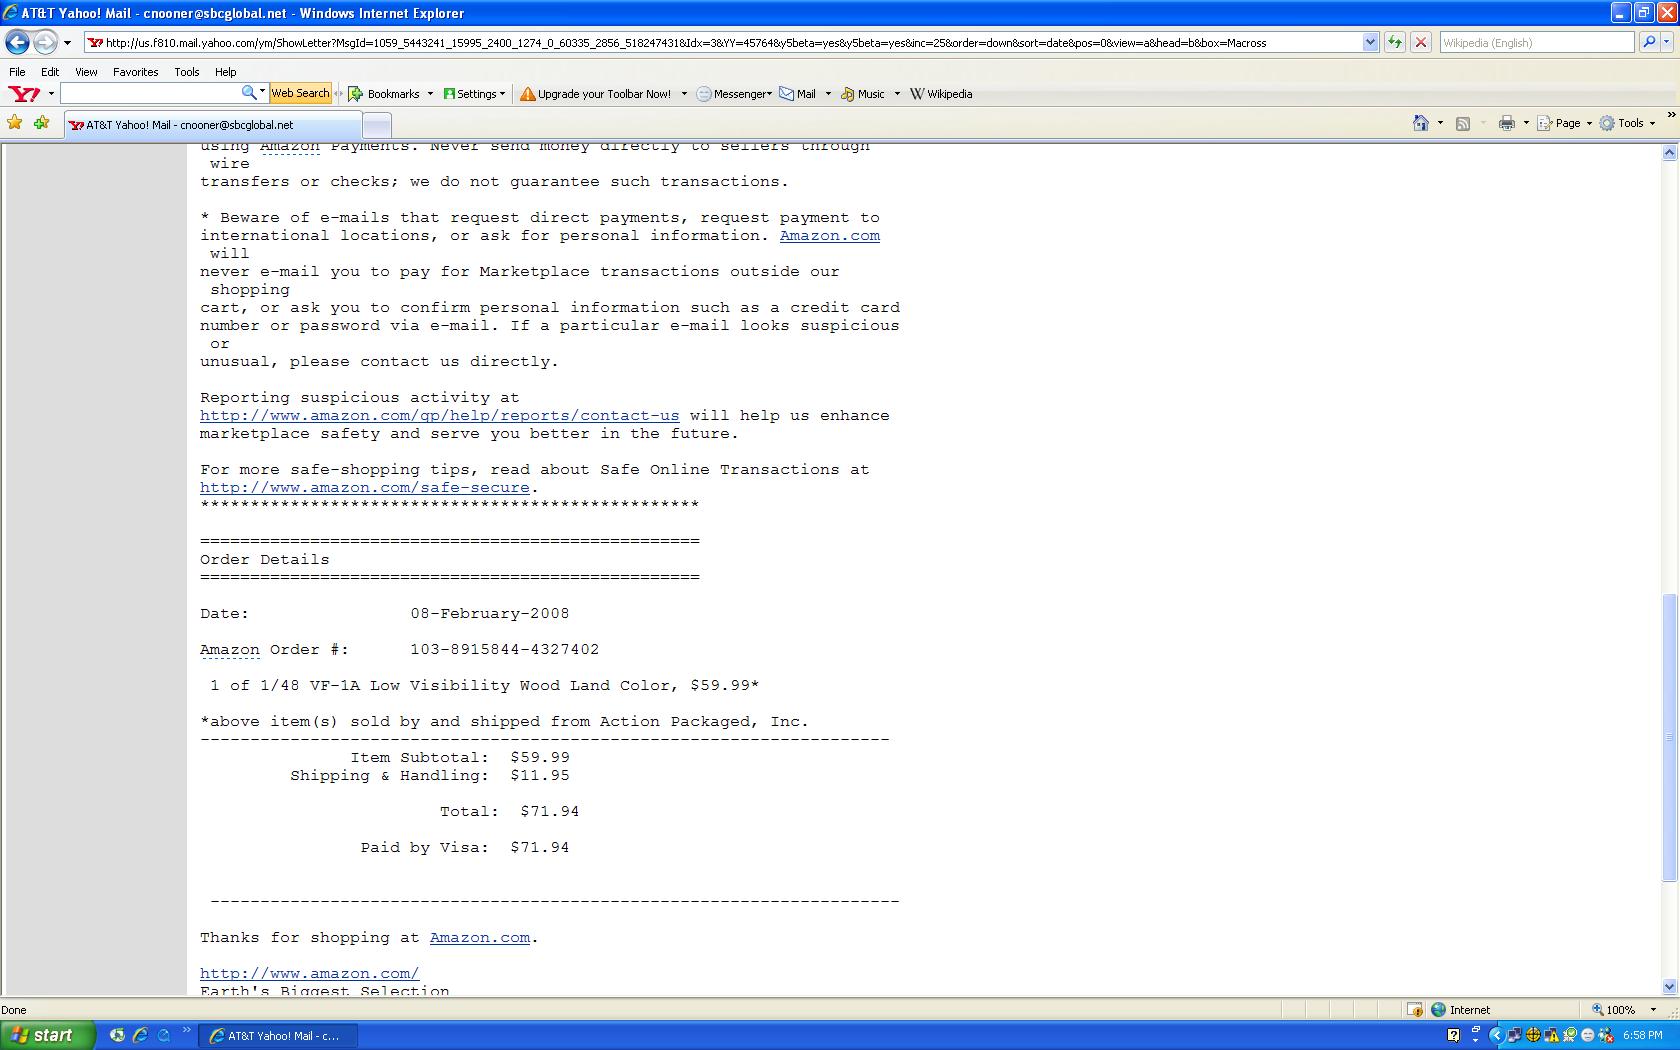This screenshot has height=1050, width=1680.
Task: Open the Bookmarks toolbar button
Action: point(384,94)
